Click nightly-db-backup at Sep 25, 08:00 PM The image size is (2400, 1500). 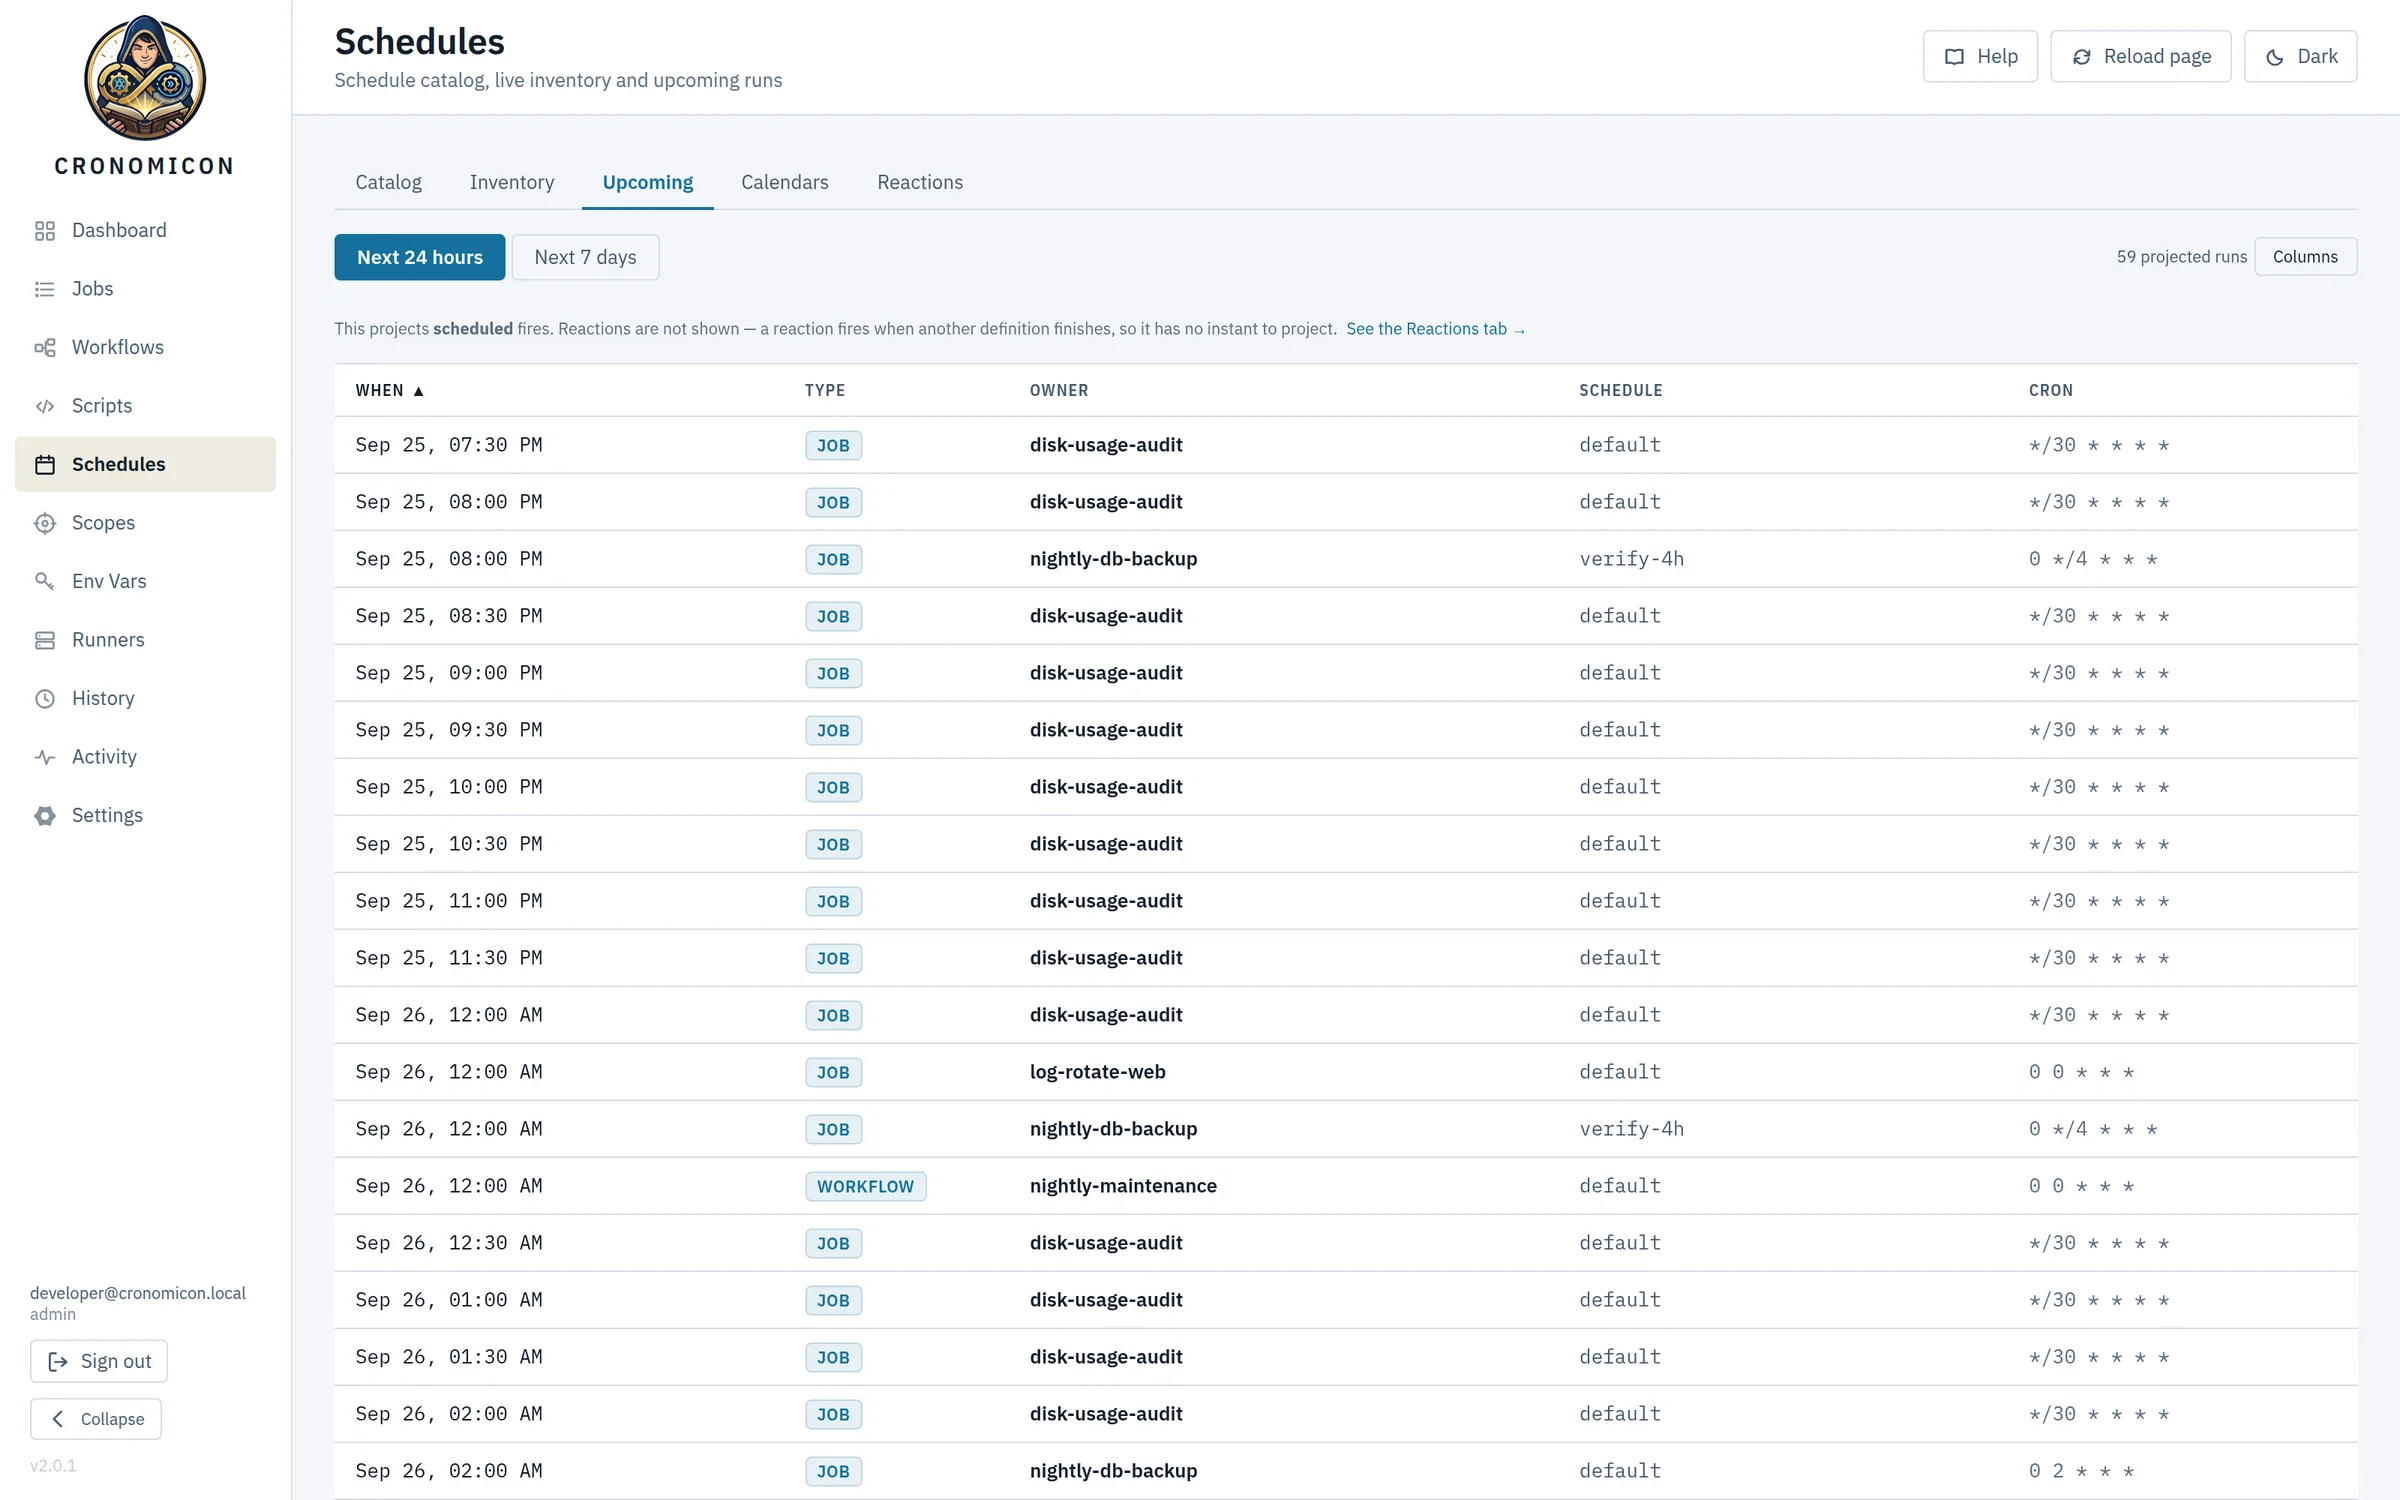point(1113,559)
